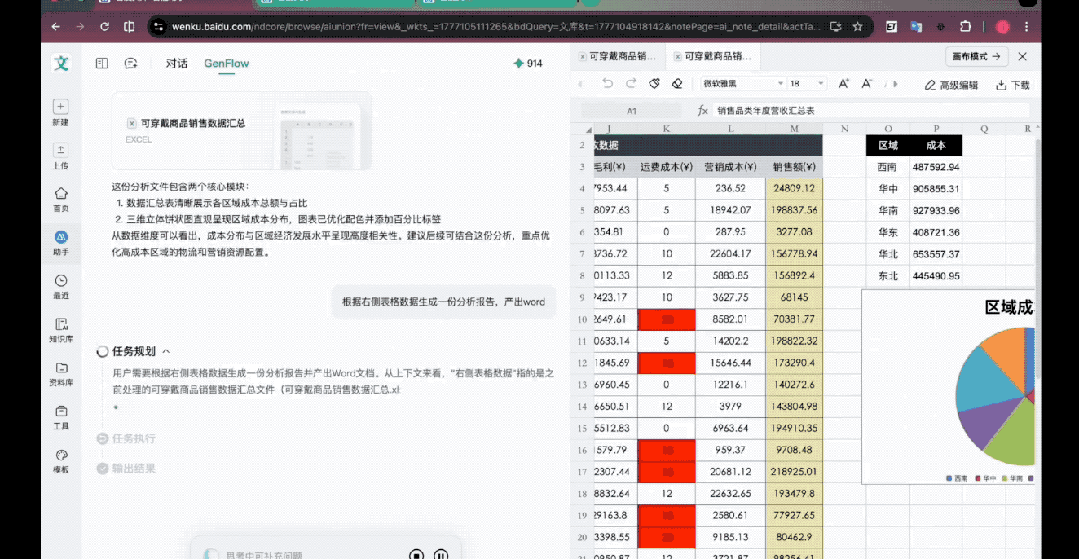
Task: Open the 知识库 knowledge base icon
Action: (61, 324)
